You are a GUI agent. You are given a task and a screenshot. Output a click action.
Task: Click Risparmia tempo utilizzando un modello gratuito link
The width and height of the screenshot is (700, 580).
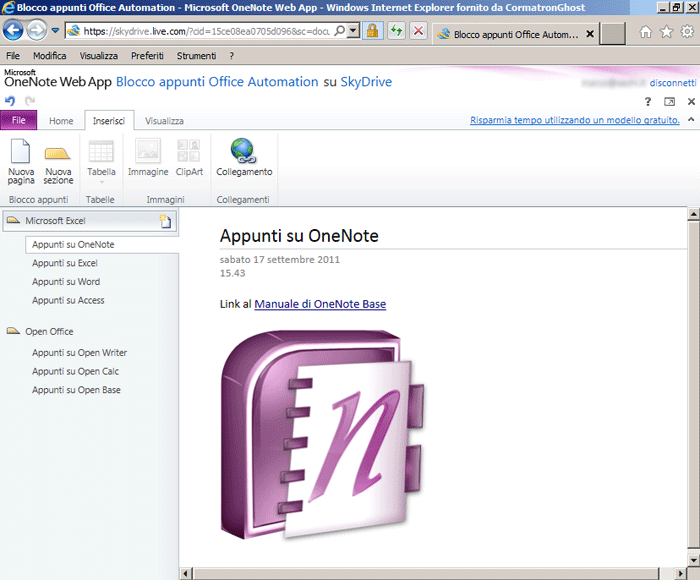(575, 120)
